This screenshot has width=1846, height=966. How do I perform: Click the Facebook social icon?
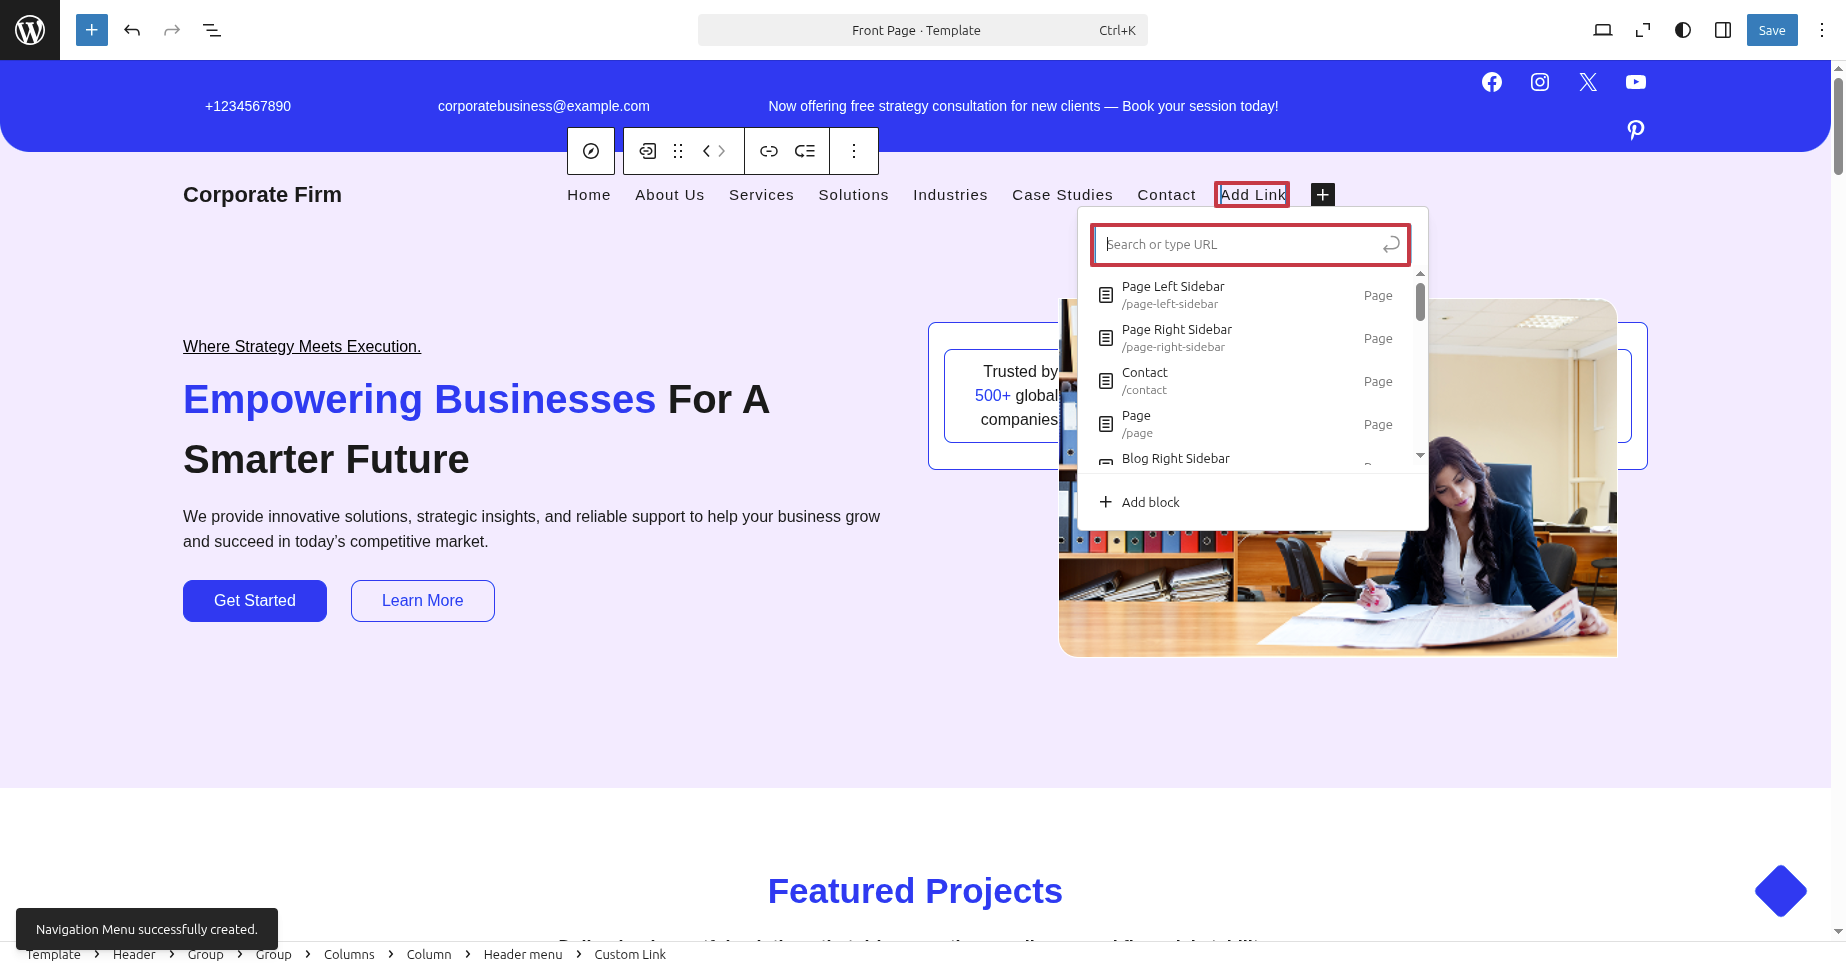pos(1492,82)
